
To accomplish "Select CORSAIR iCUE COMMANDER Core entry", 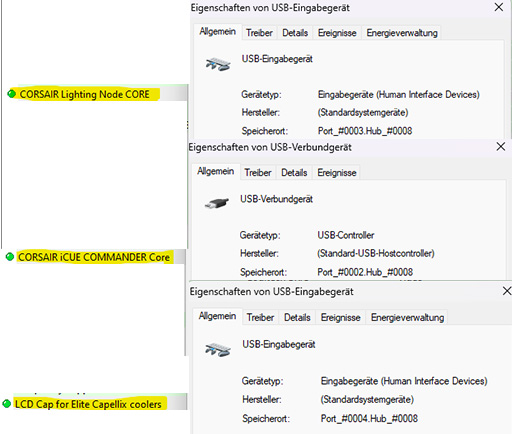I will (x=94, y=257).
